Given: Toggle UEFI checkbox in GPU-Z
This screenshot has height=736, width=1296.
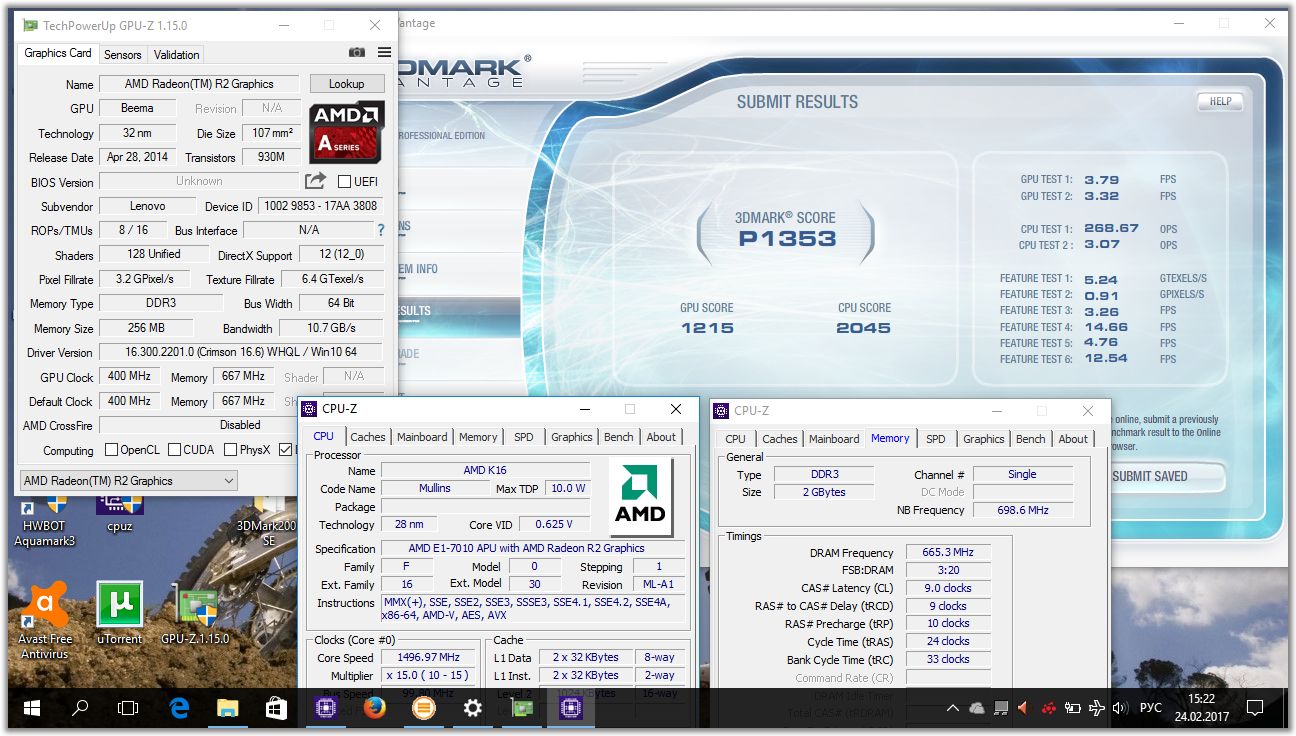Looking at the screenshot, I should [x=344, y=181].
